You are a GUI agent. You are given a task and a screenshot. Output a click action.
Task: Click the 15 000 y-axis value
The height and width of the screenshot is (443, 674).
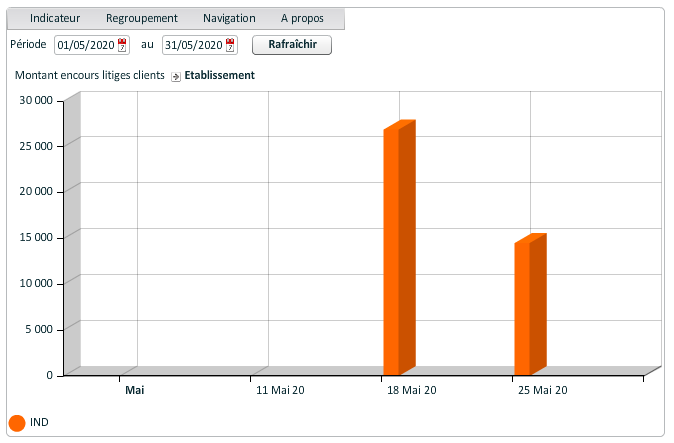pyautogui.click(x=36, y=237)
